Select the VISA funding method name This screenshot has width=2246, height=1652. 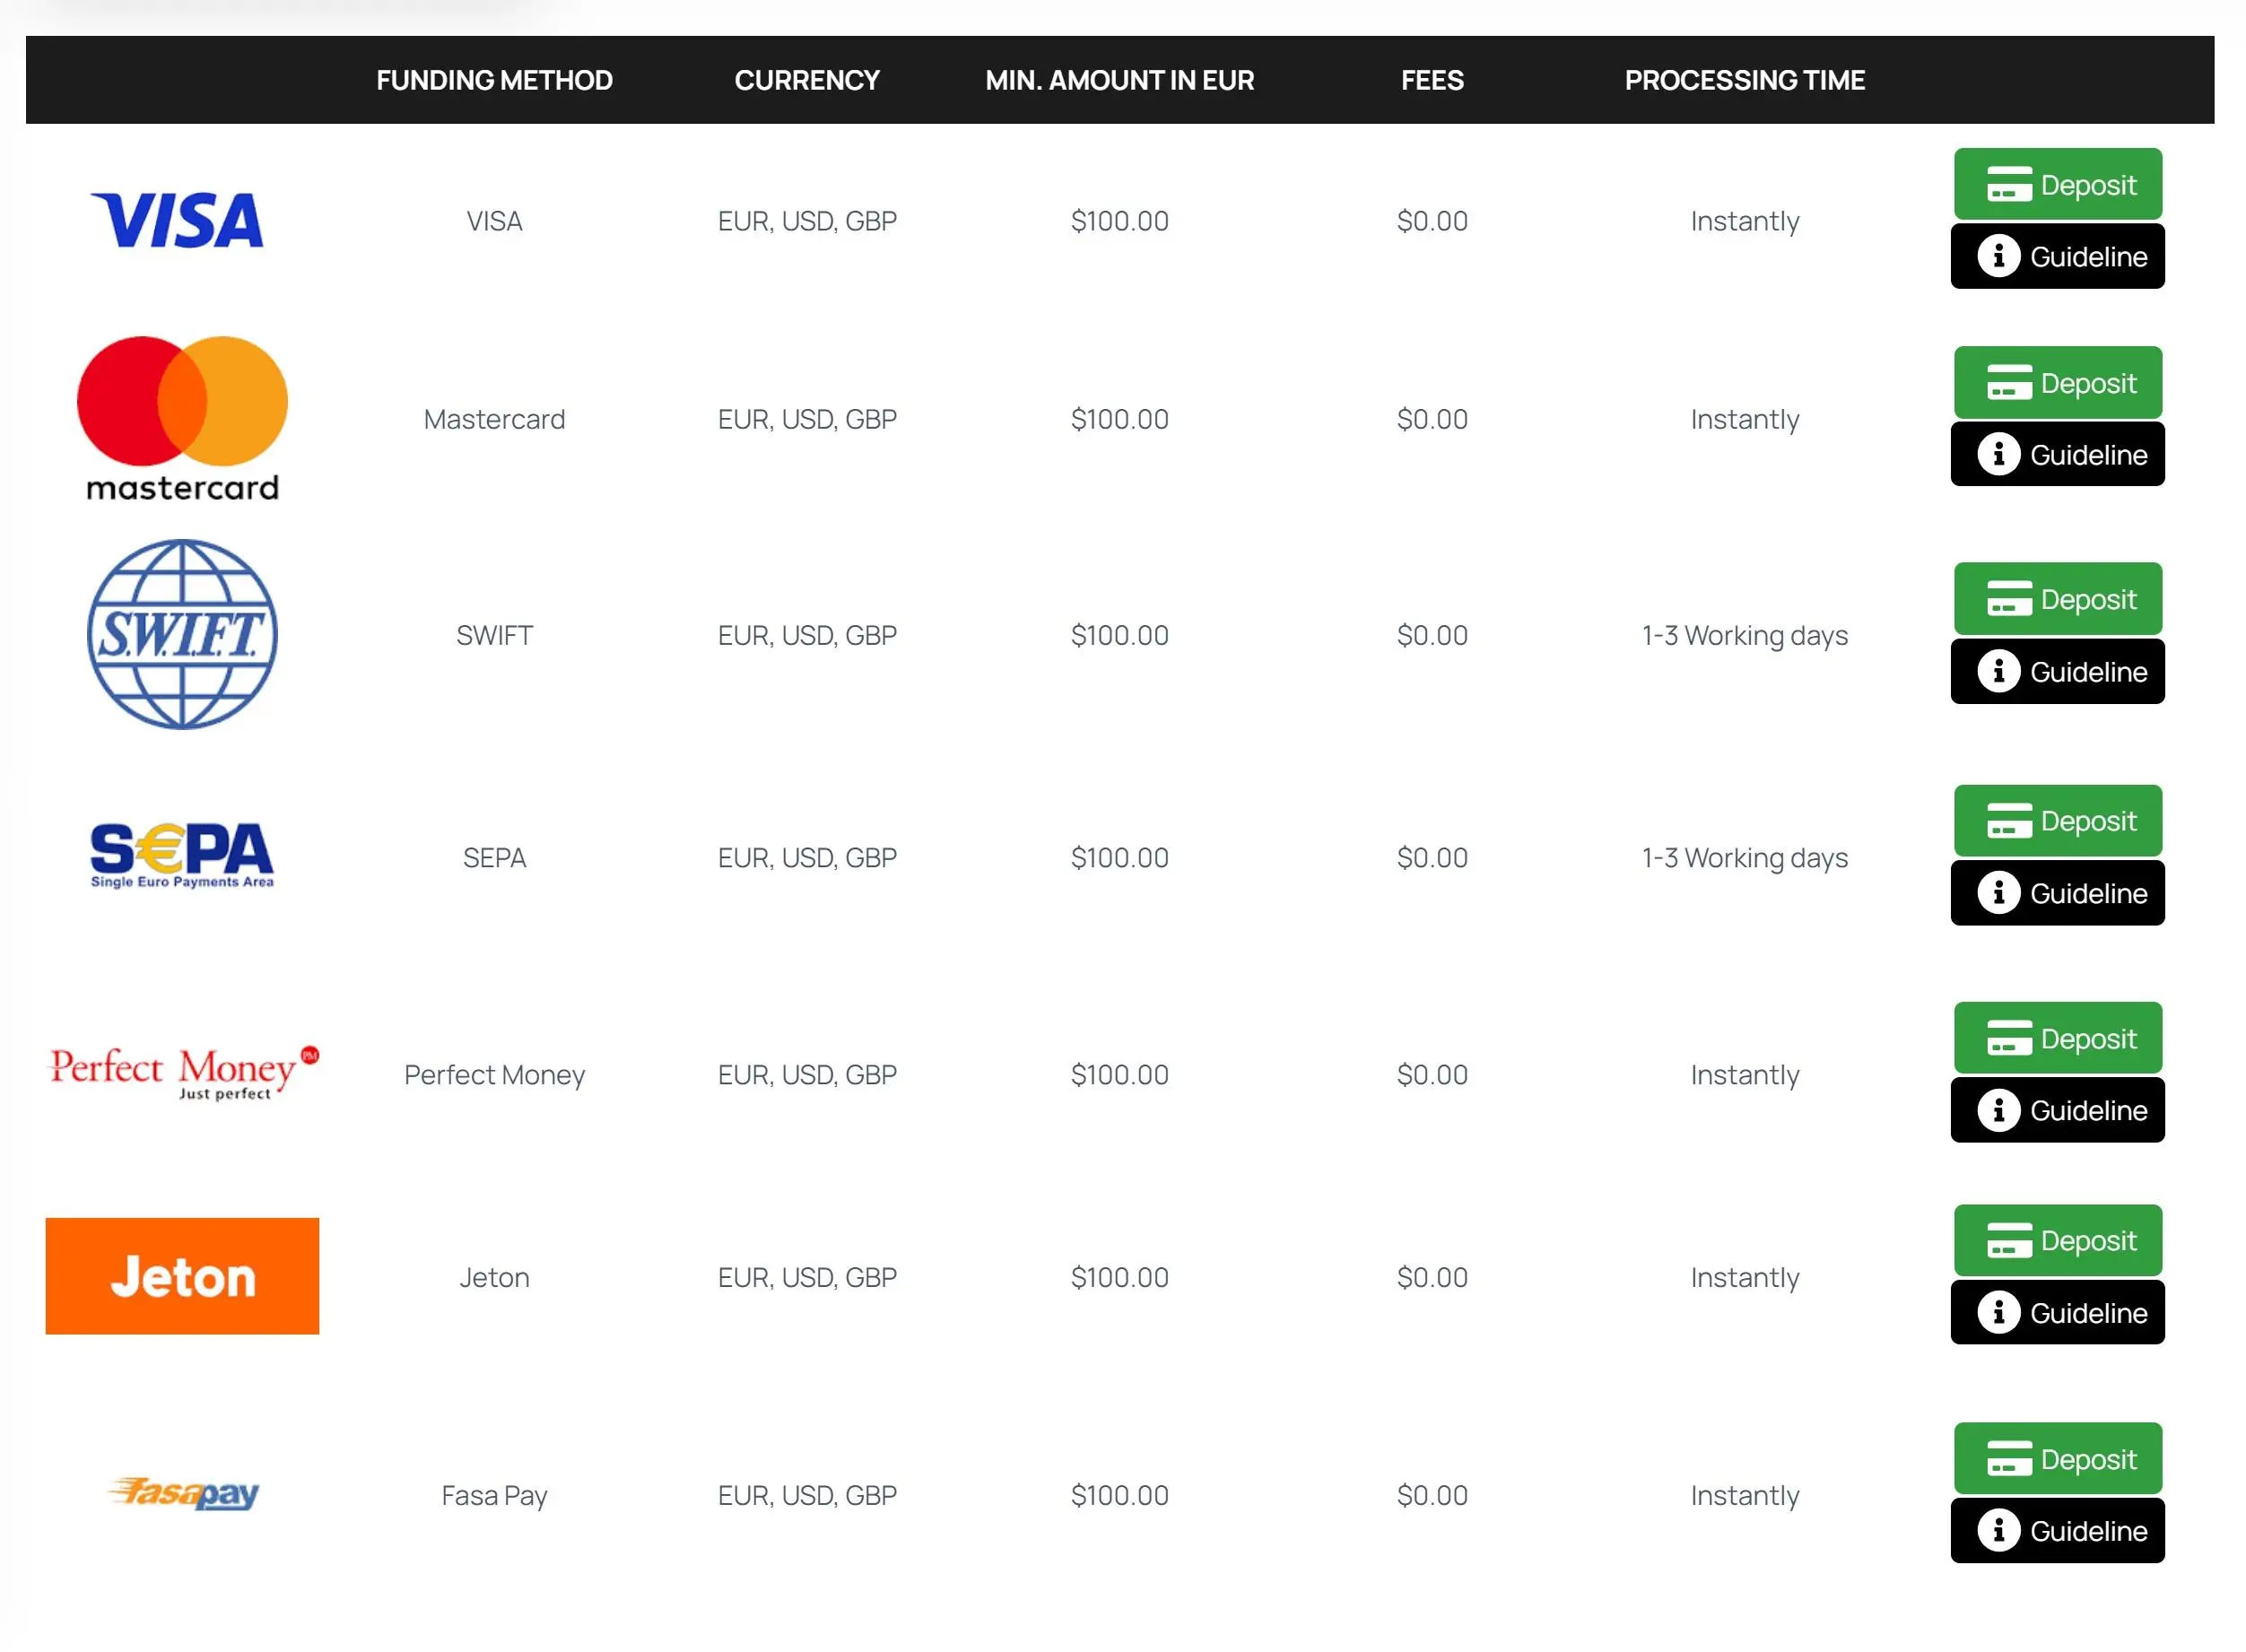click(494, 220)
